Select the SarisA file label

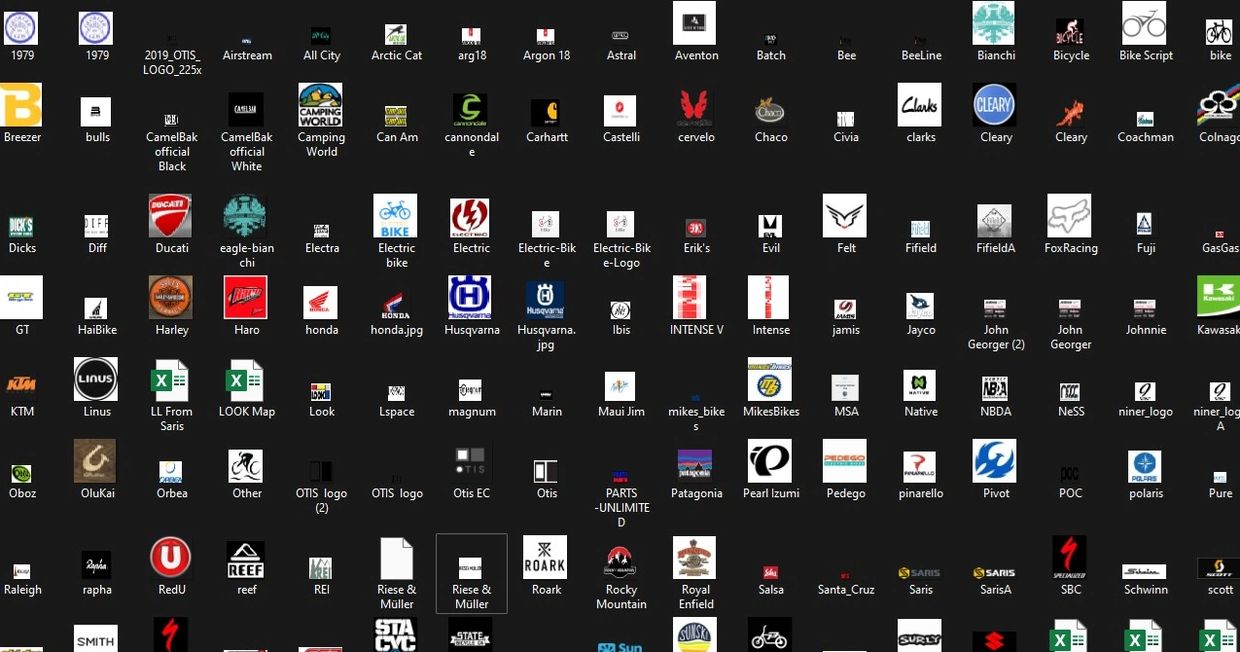click(x=996, y=590)
